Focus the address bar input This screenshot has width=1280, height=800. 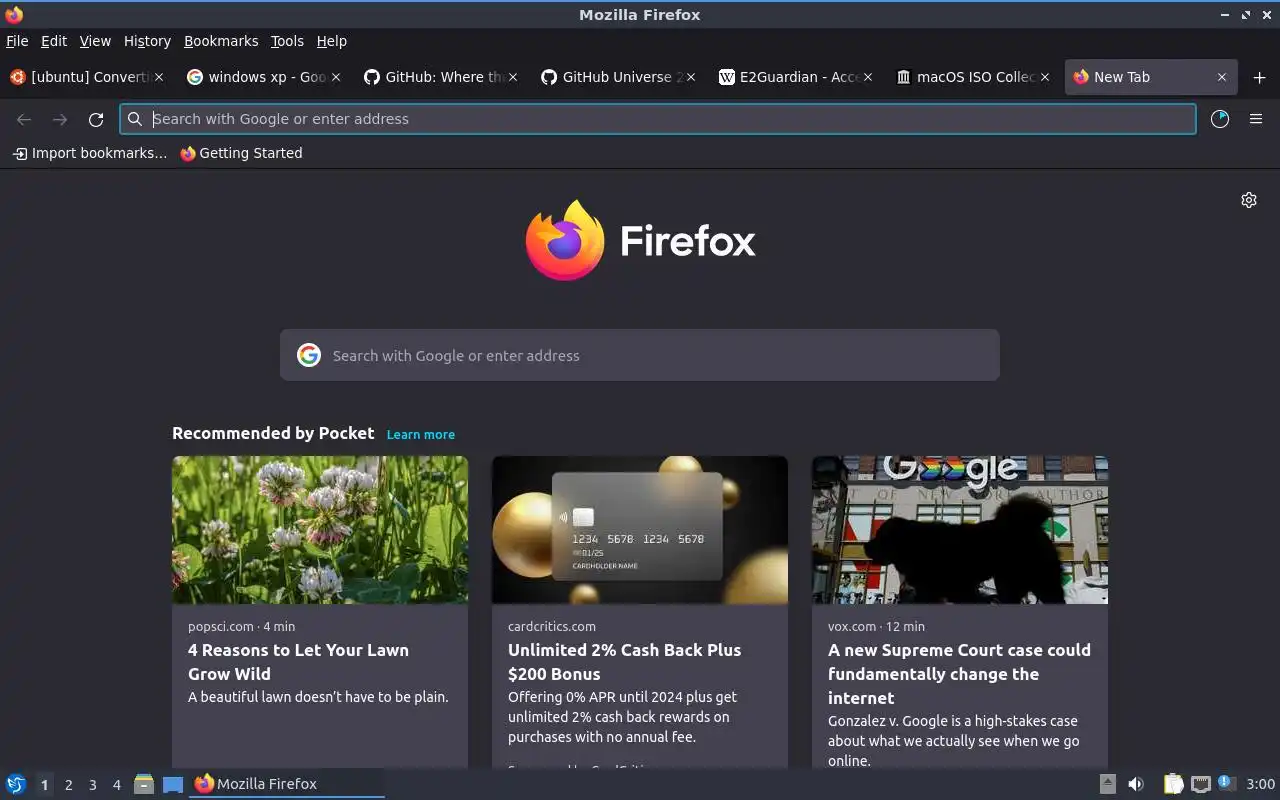658,119
